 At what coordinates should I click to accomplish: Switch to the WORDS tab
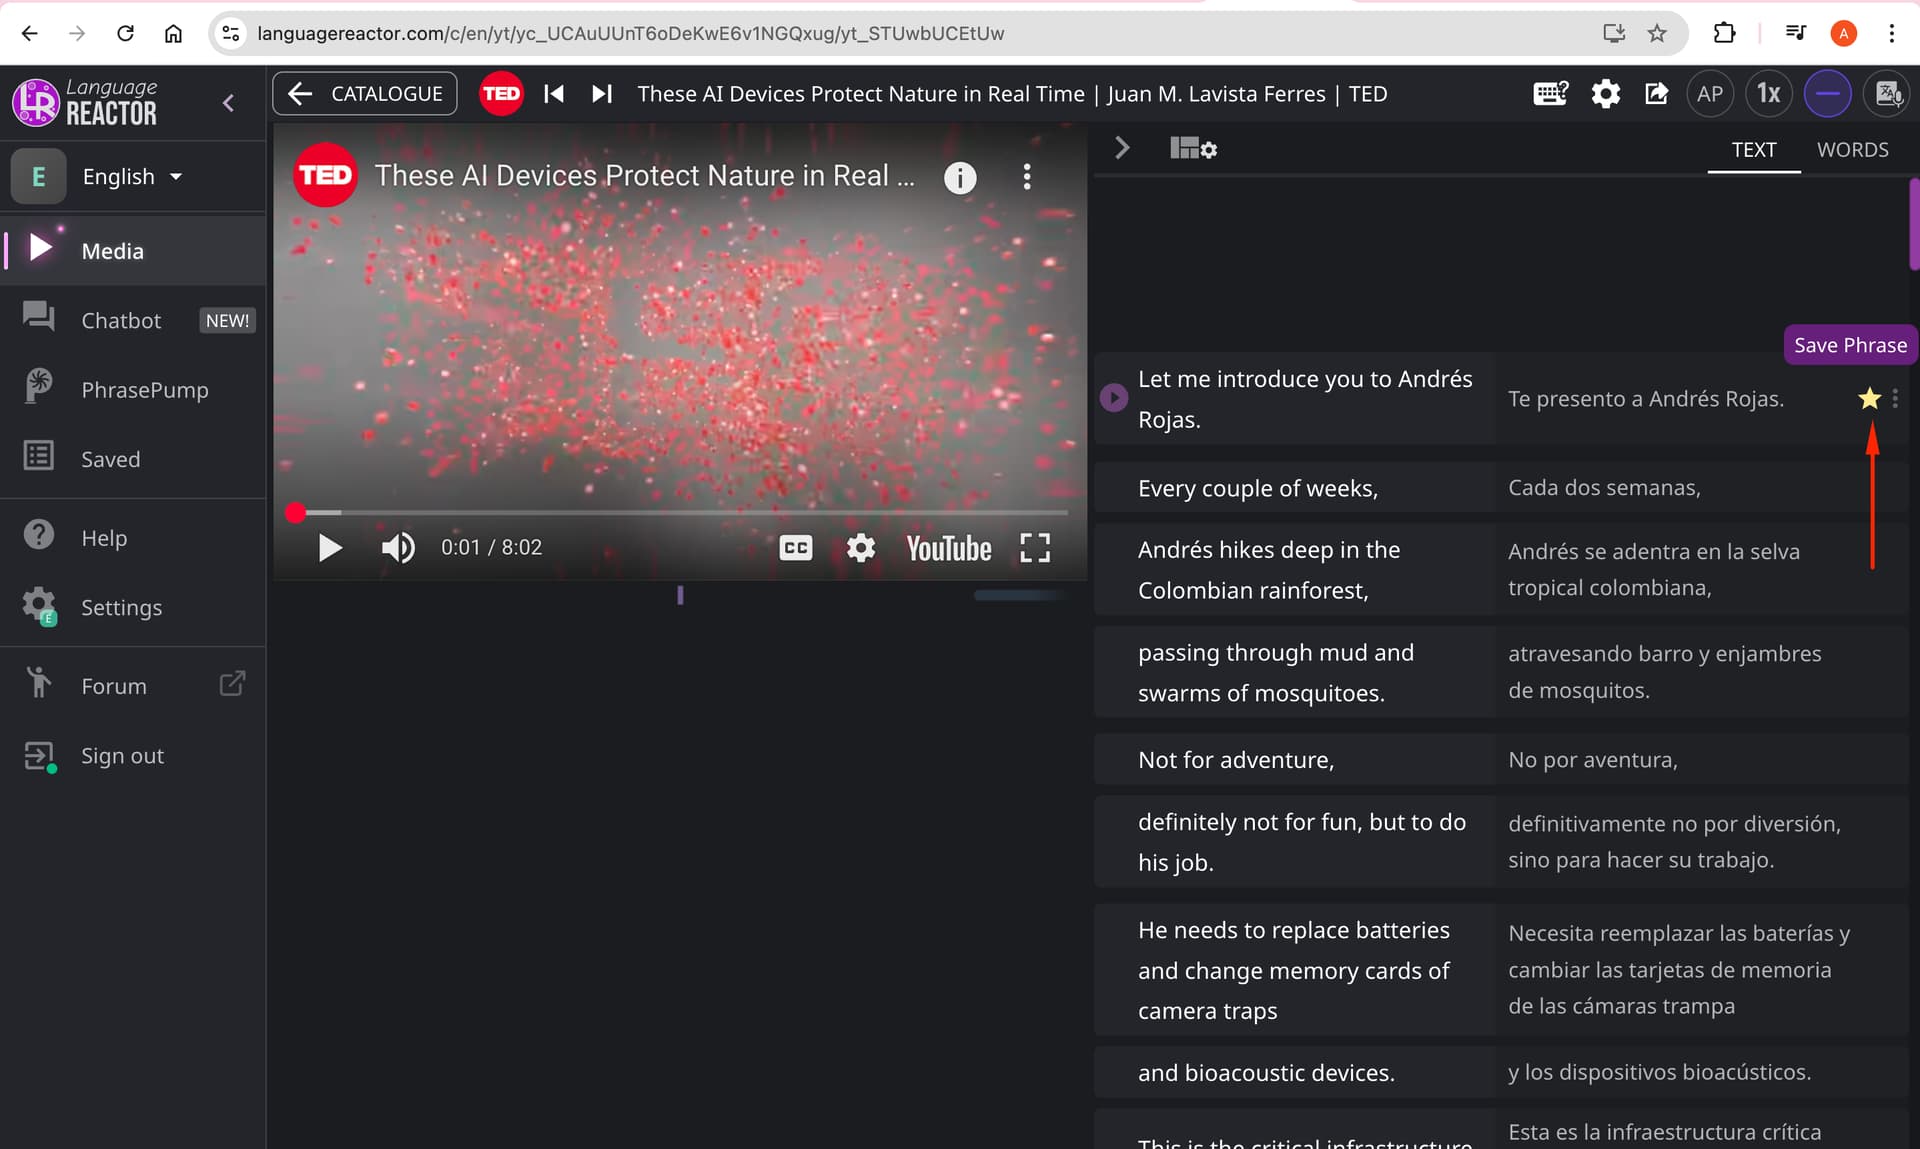[1852, 150]
